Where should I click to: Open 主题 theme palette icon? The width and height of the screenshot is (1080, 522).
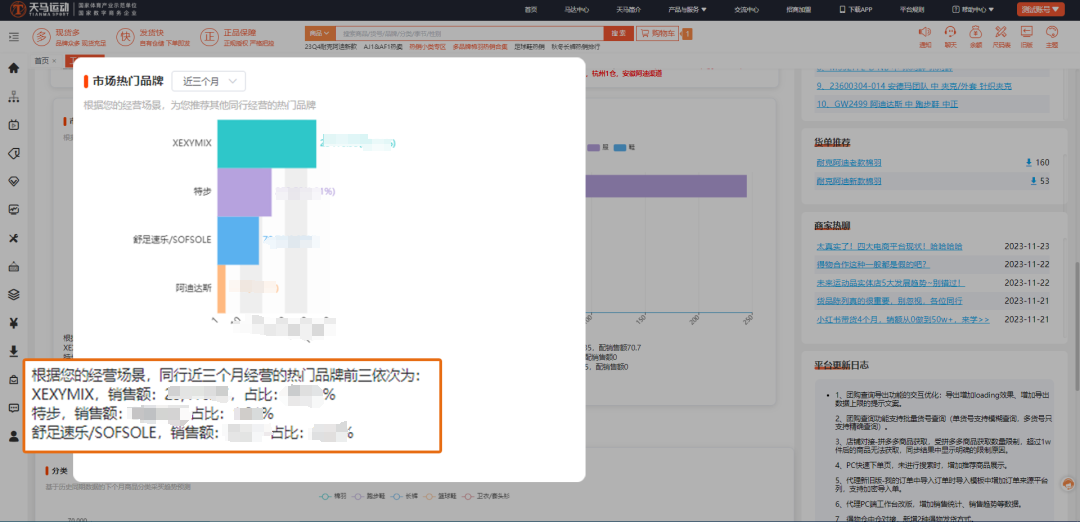point(1052,32)
